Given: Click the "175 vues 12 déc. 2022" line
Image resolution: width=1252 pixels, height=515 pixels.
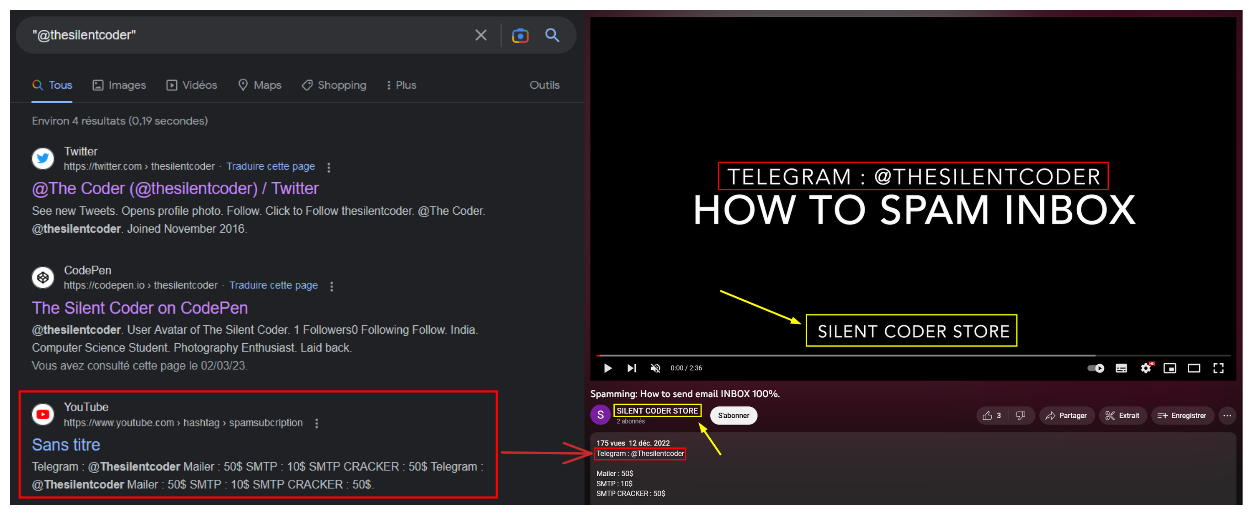Looking at the screenshot, I should point(633,443).
